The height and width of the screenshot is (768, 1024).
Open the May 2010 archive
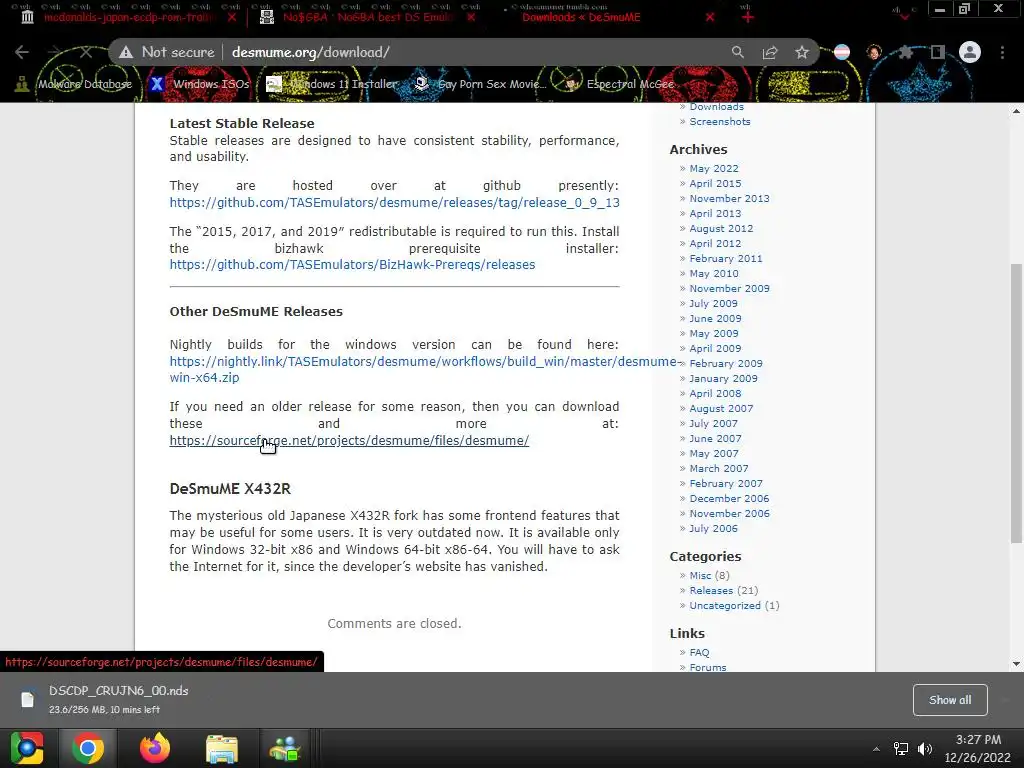click(714, 274)
